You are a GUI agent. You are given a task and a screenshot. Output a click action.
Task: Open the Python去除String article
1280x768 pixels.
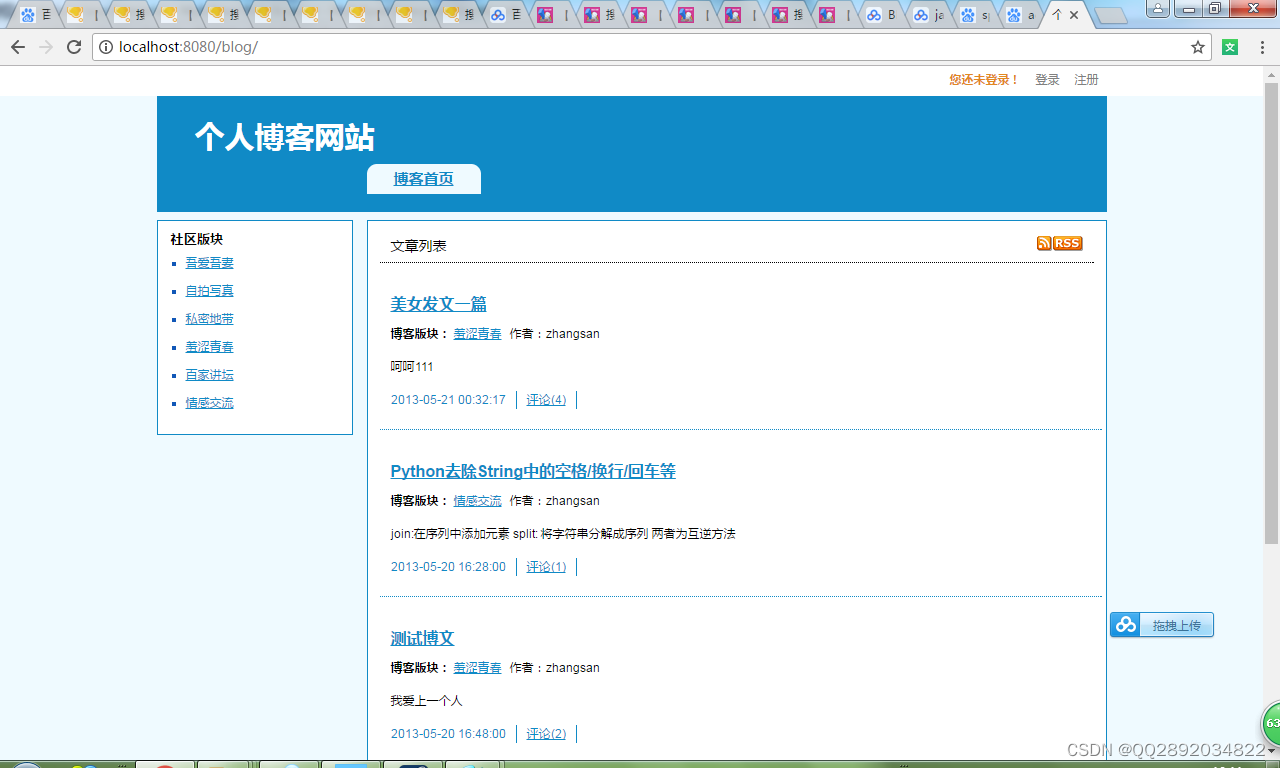tap(533, 471)
